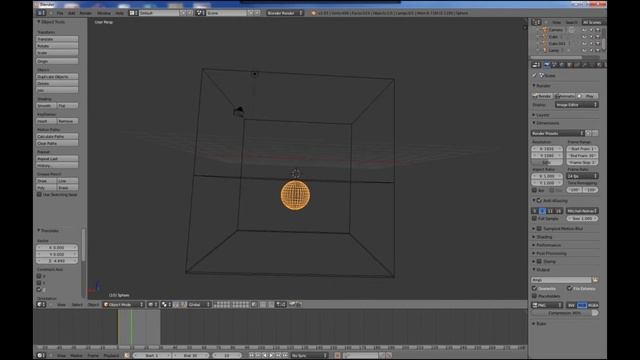Viewport: 640px width, 360px height.
Task: Open the Global orientation dropdown
Action: [199, 304]
